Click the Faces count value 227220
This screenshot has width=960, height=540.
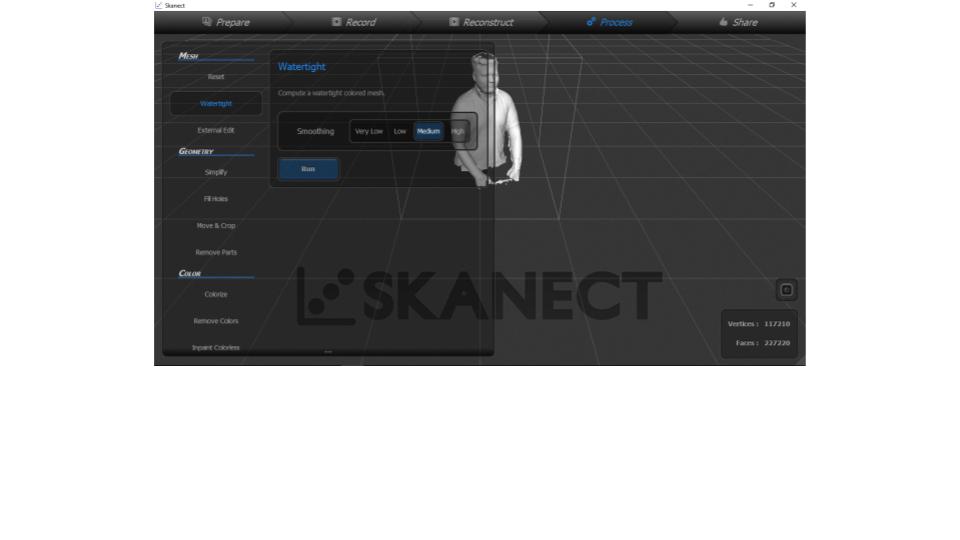click(776, 343)
